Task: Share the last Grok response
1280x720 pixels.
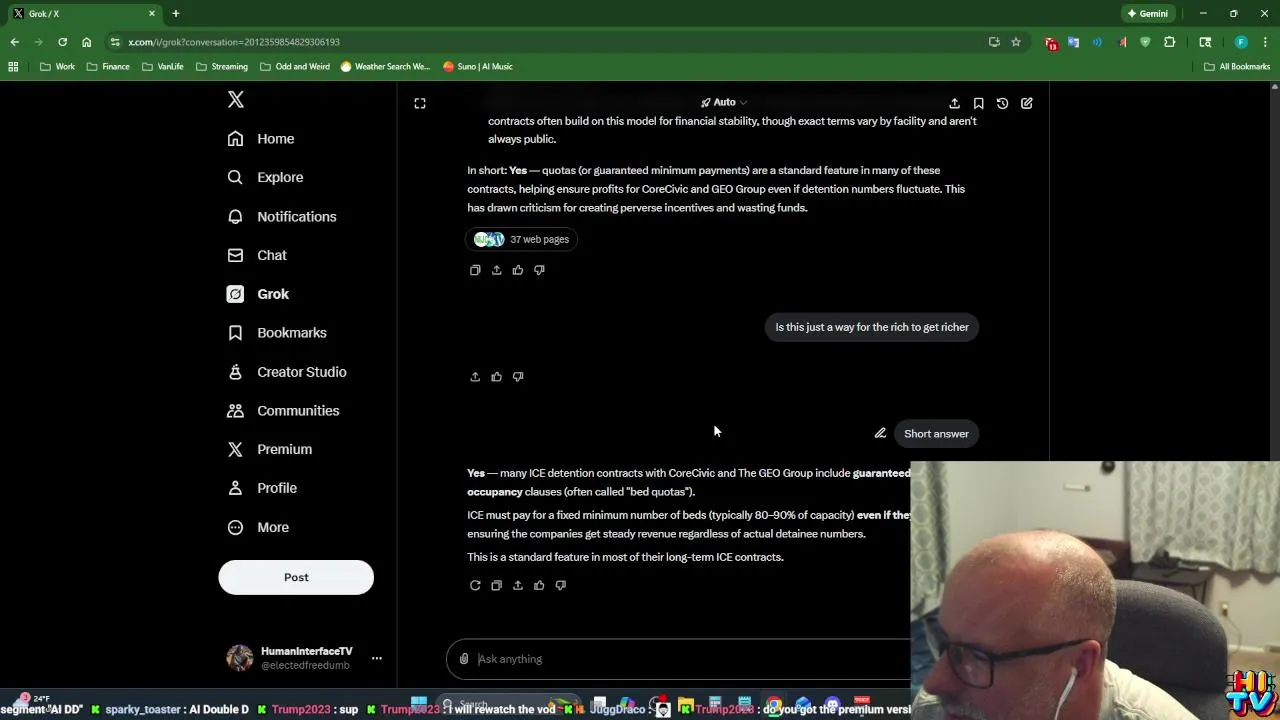Action: tap(518, 585)
